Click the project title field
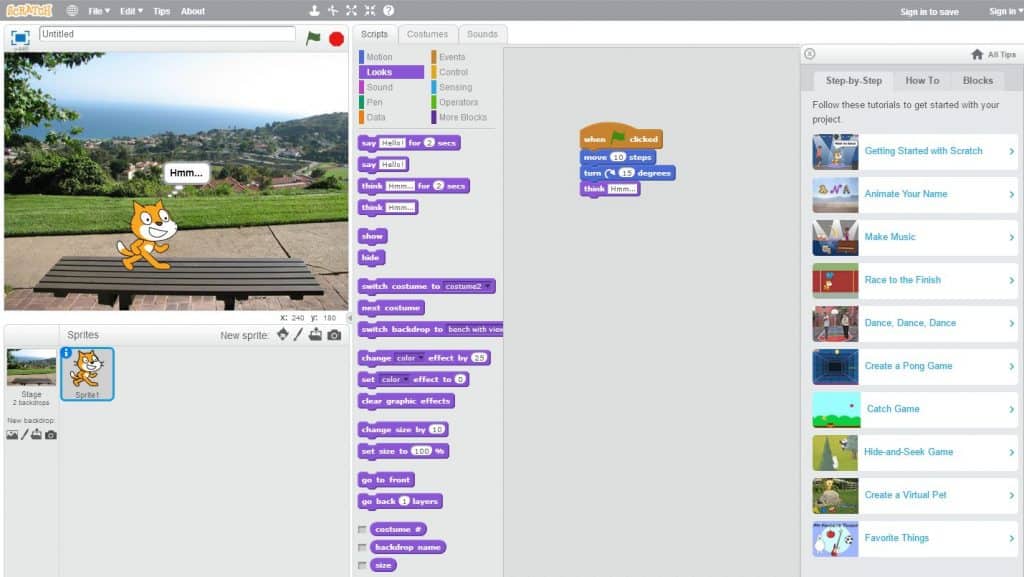The image size is (1024, 577). (167, 34)
